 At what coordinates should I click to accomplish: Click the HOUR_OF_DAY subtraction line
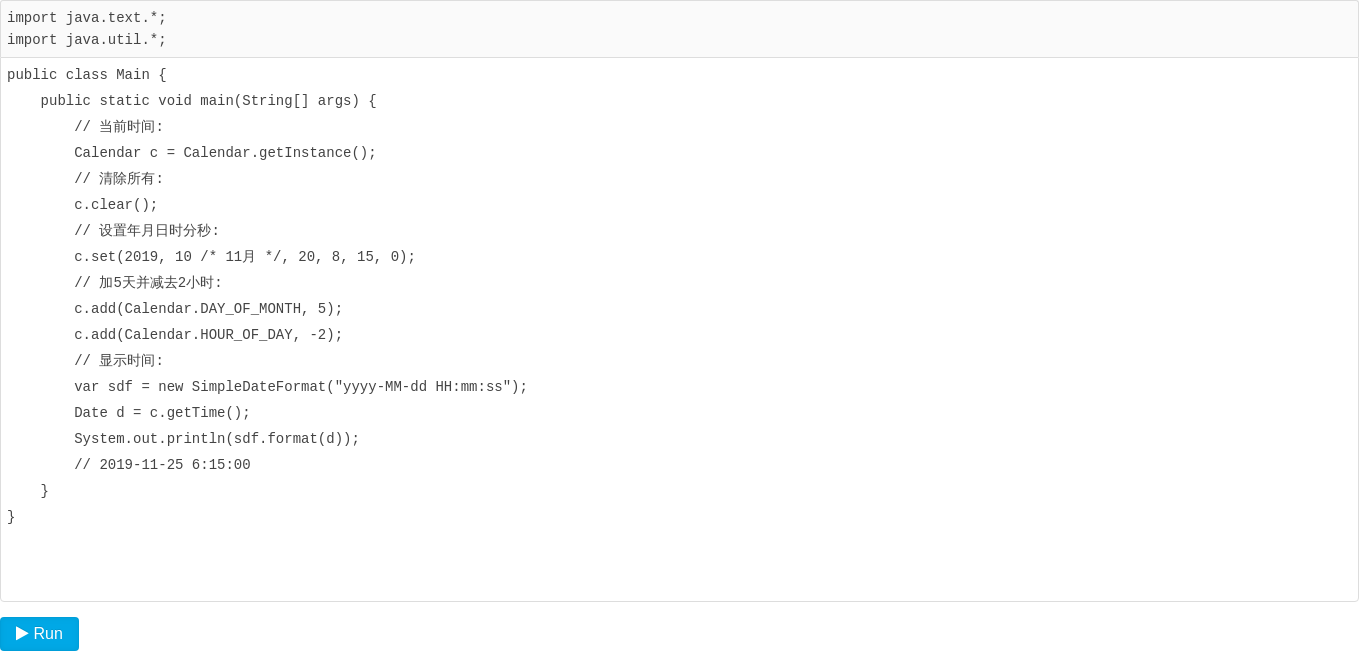[207, 334]
